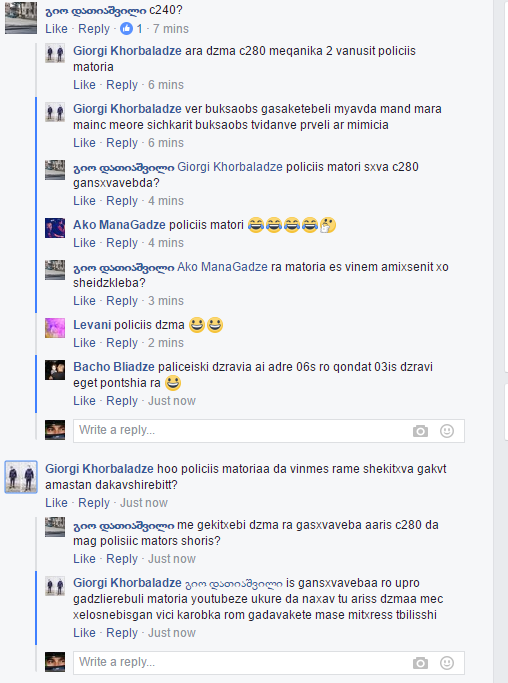This screenshot has width=508, height=683.
Task: Like Levani's 'policiis dzma' comment
Action: point(84,343)
